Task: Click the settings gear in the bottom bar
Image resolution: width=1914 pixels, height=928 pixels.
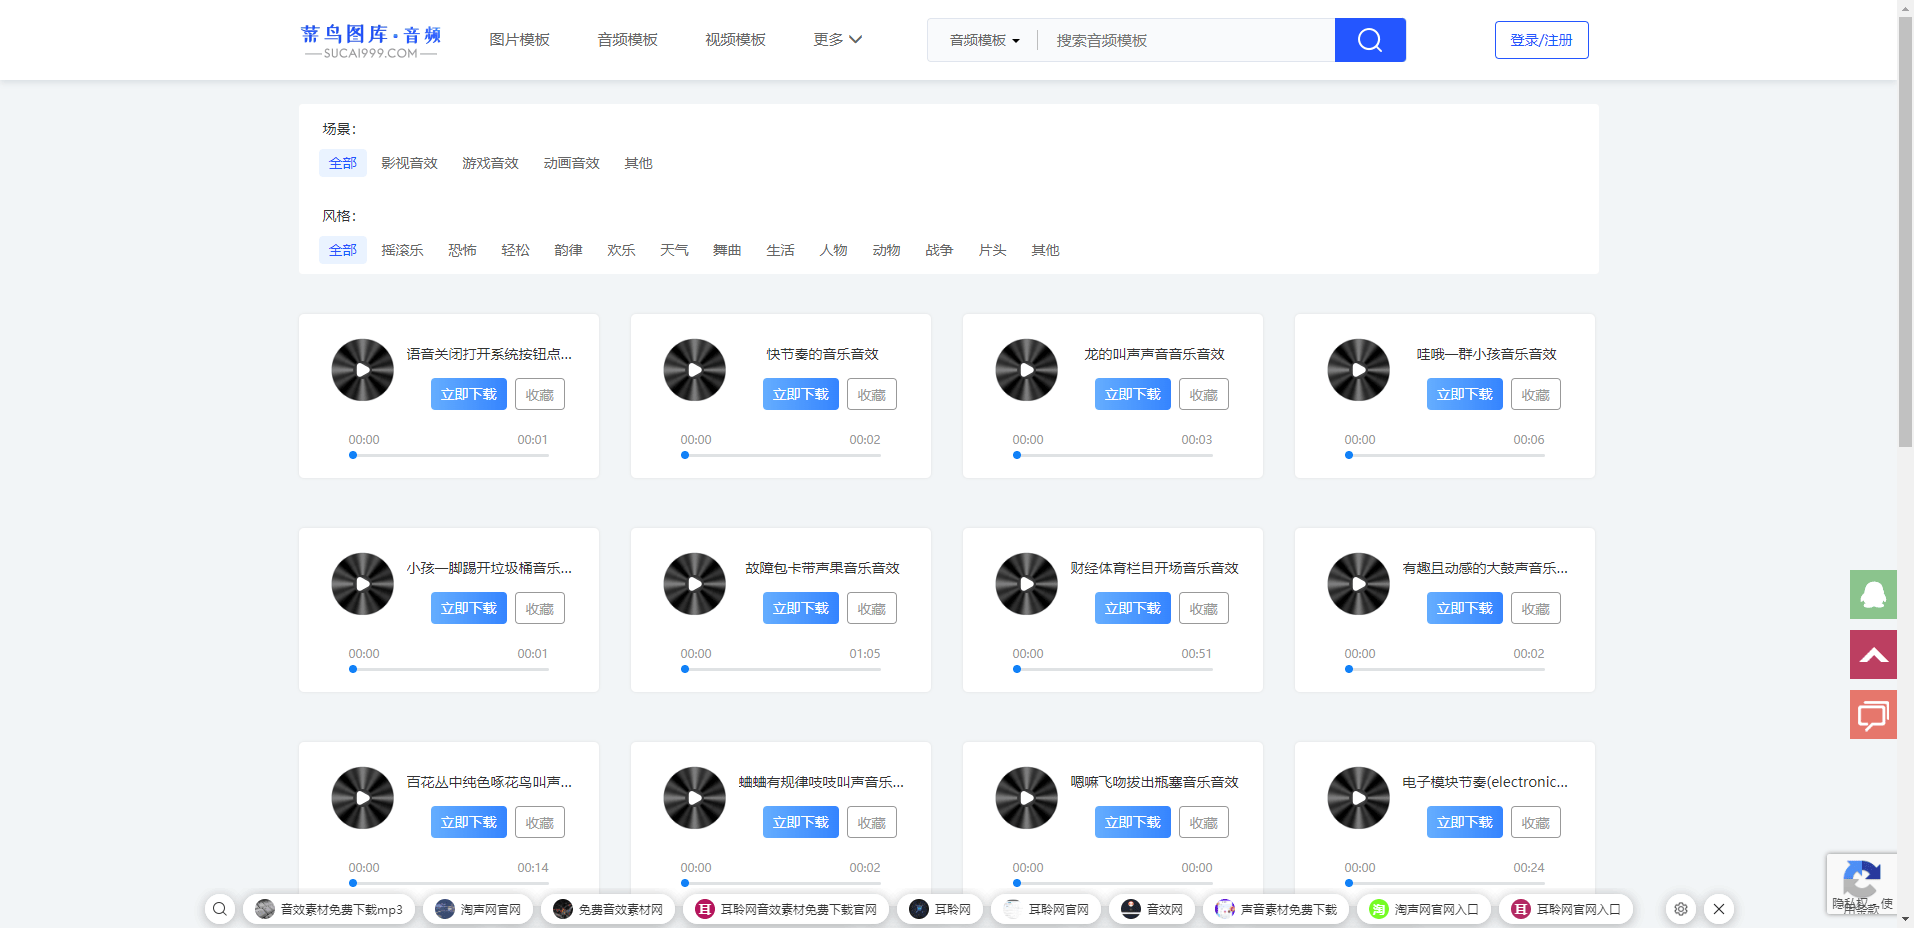Action: pyautogui.click(x=1680, y=909)
